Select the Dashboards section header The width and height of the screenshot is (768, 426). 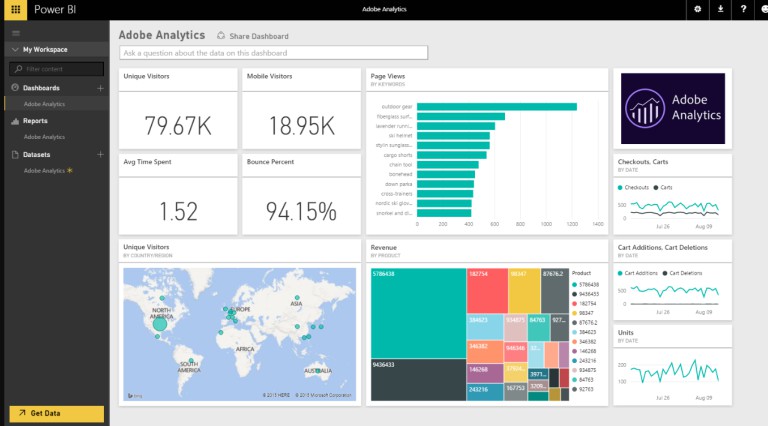tap(41, 88)
